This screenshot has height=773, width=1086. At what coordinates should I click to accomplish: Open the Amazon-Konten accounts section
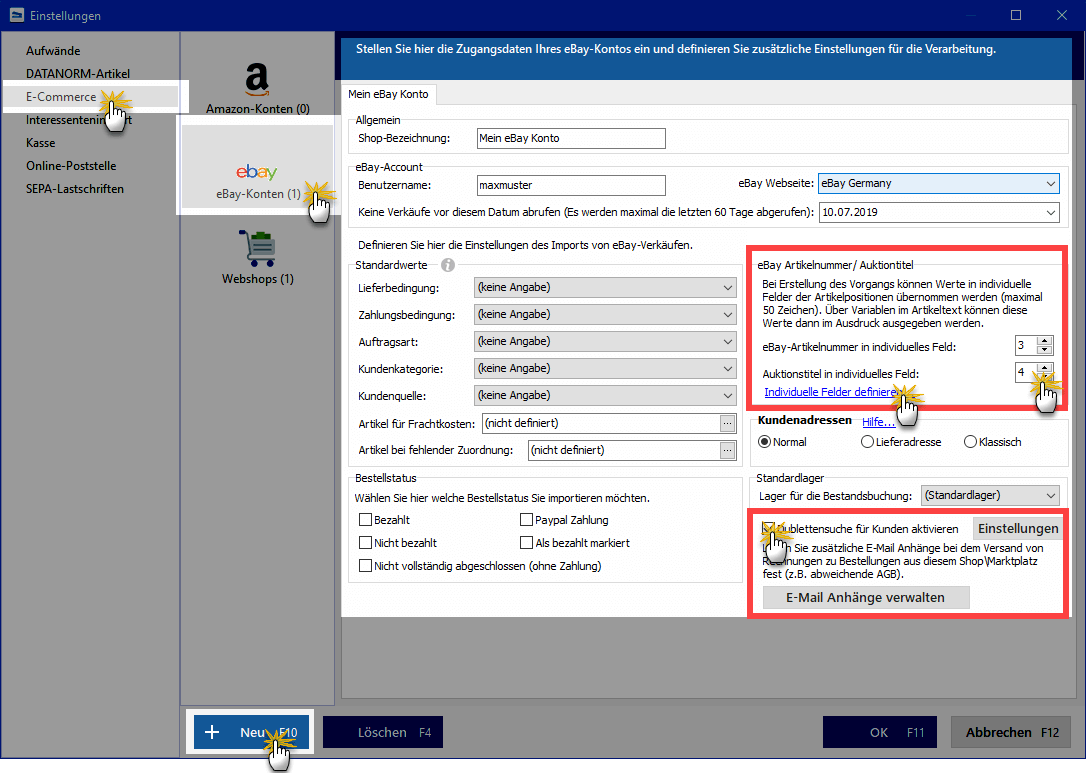pos(257,88)
